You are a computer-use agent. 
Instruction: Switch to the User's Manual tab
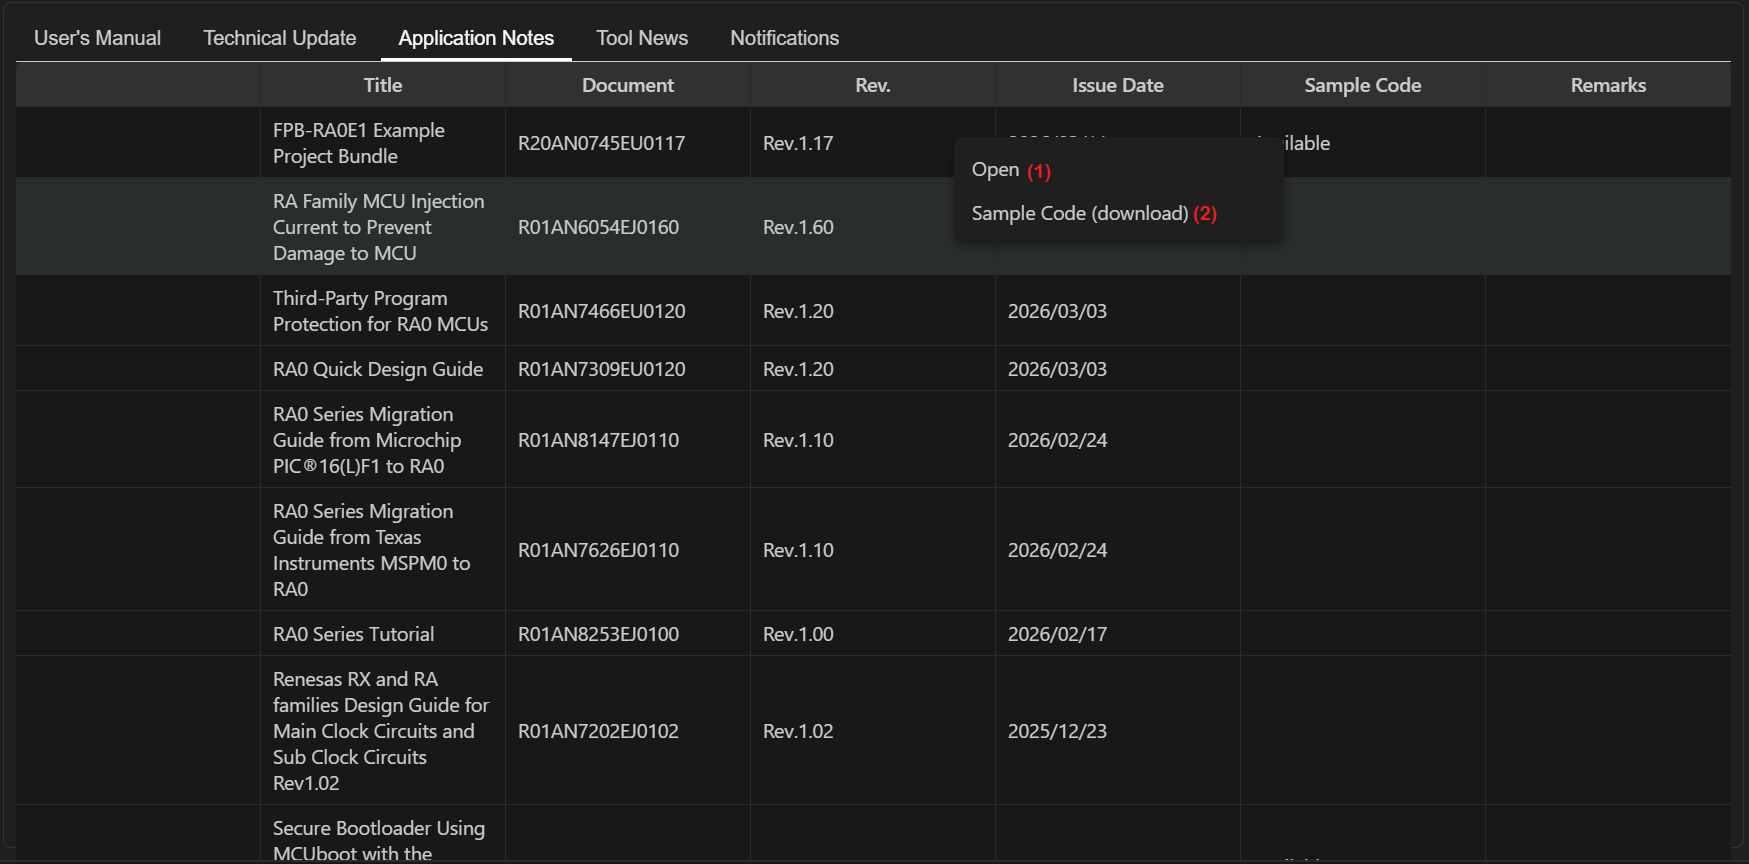pos(97,38)
